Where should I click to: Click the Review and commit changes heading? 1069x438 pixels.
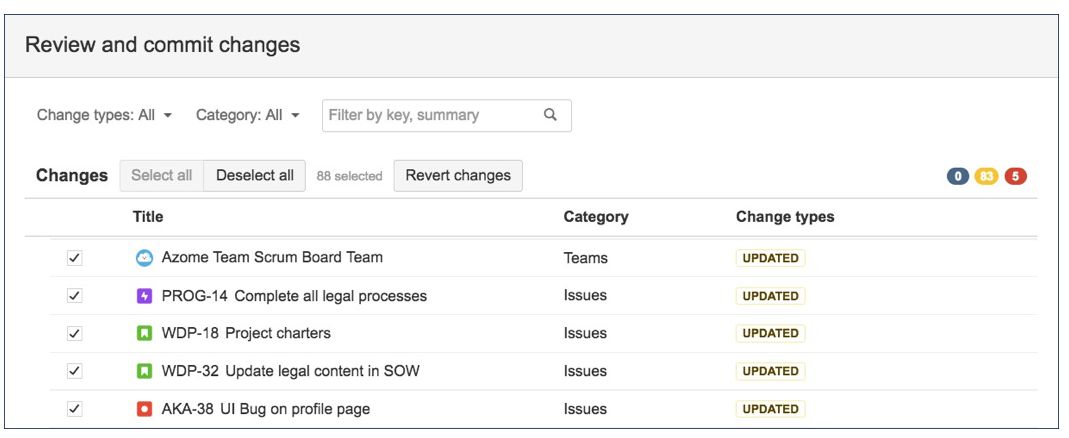(x=162, y=45)
